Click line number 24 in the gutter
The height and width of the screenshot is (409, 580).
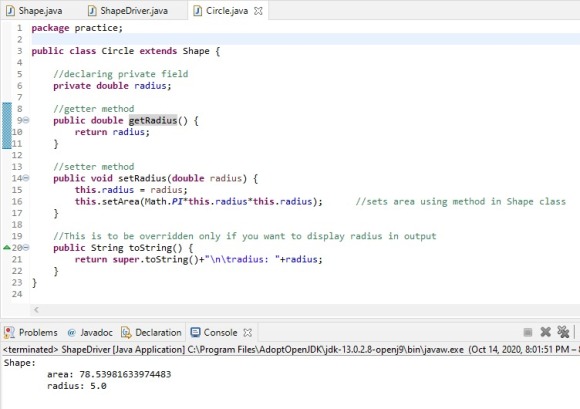click(x=17, y=294)
